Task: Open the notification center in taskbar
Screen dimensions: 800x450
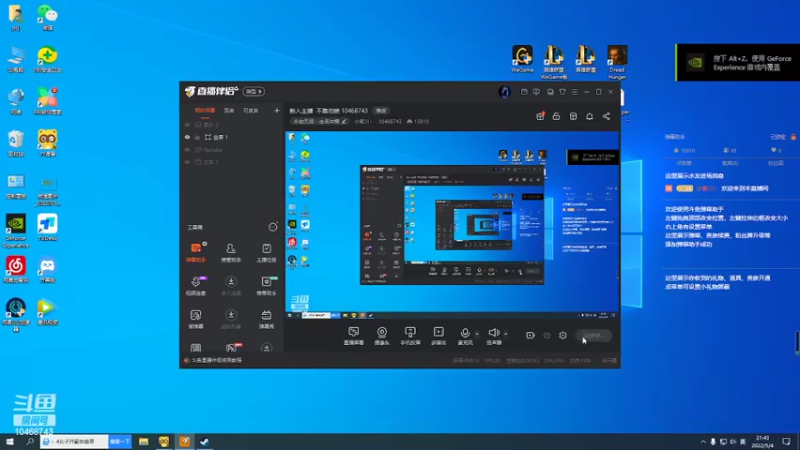Action: coord(786,441)
